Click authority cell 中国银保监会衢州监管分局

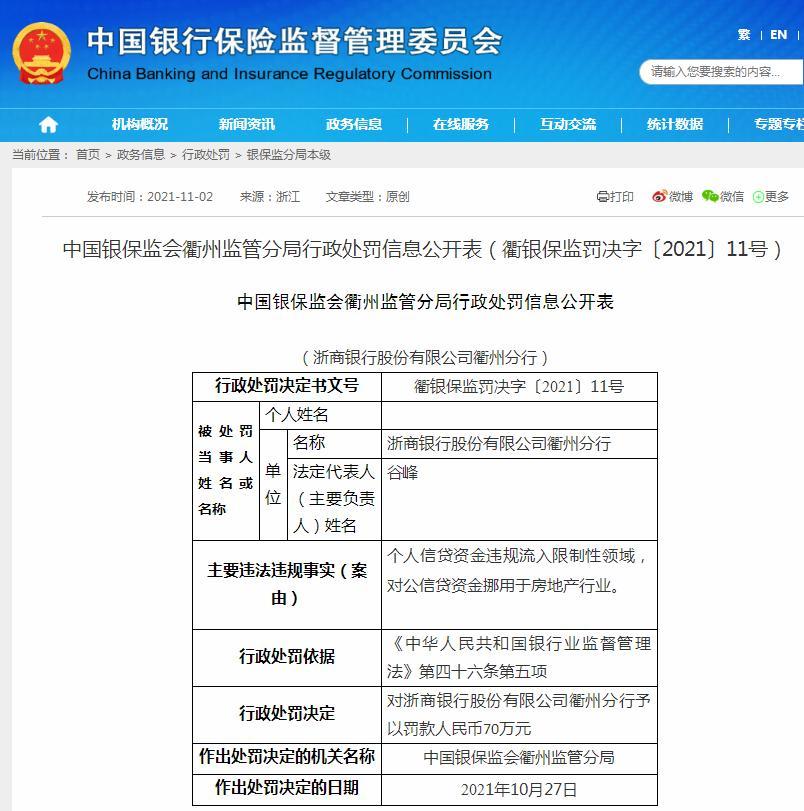click(x=519, y=758)
